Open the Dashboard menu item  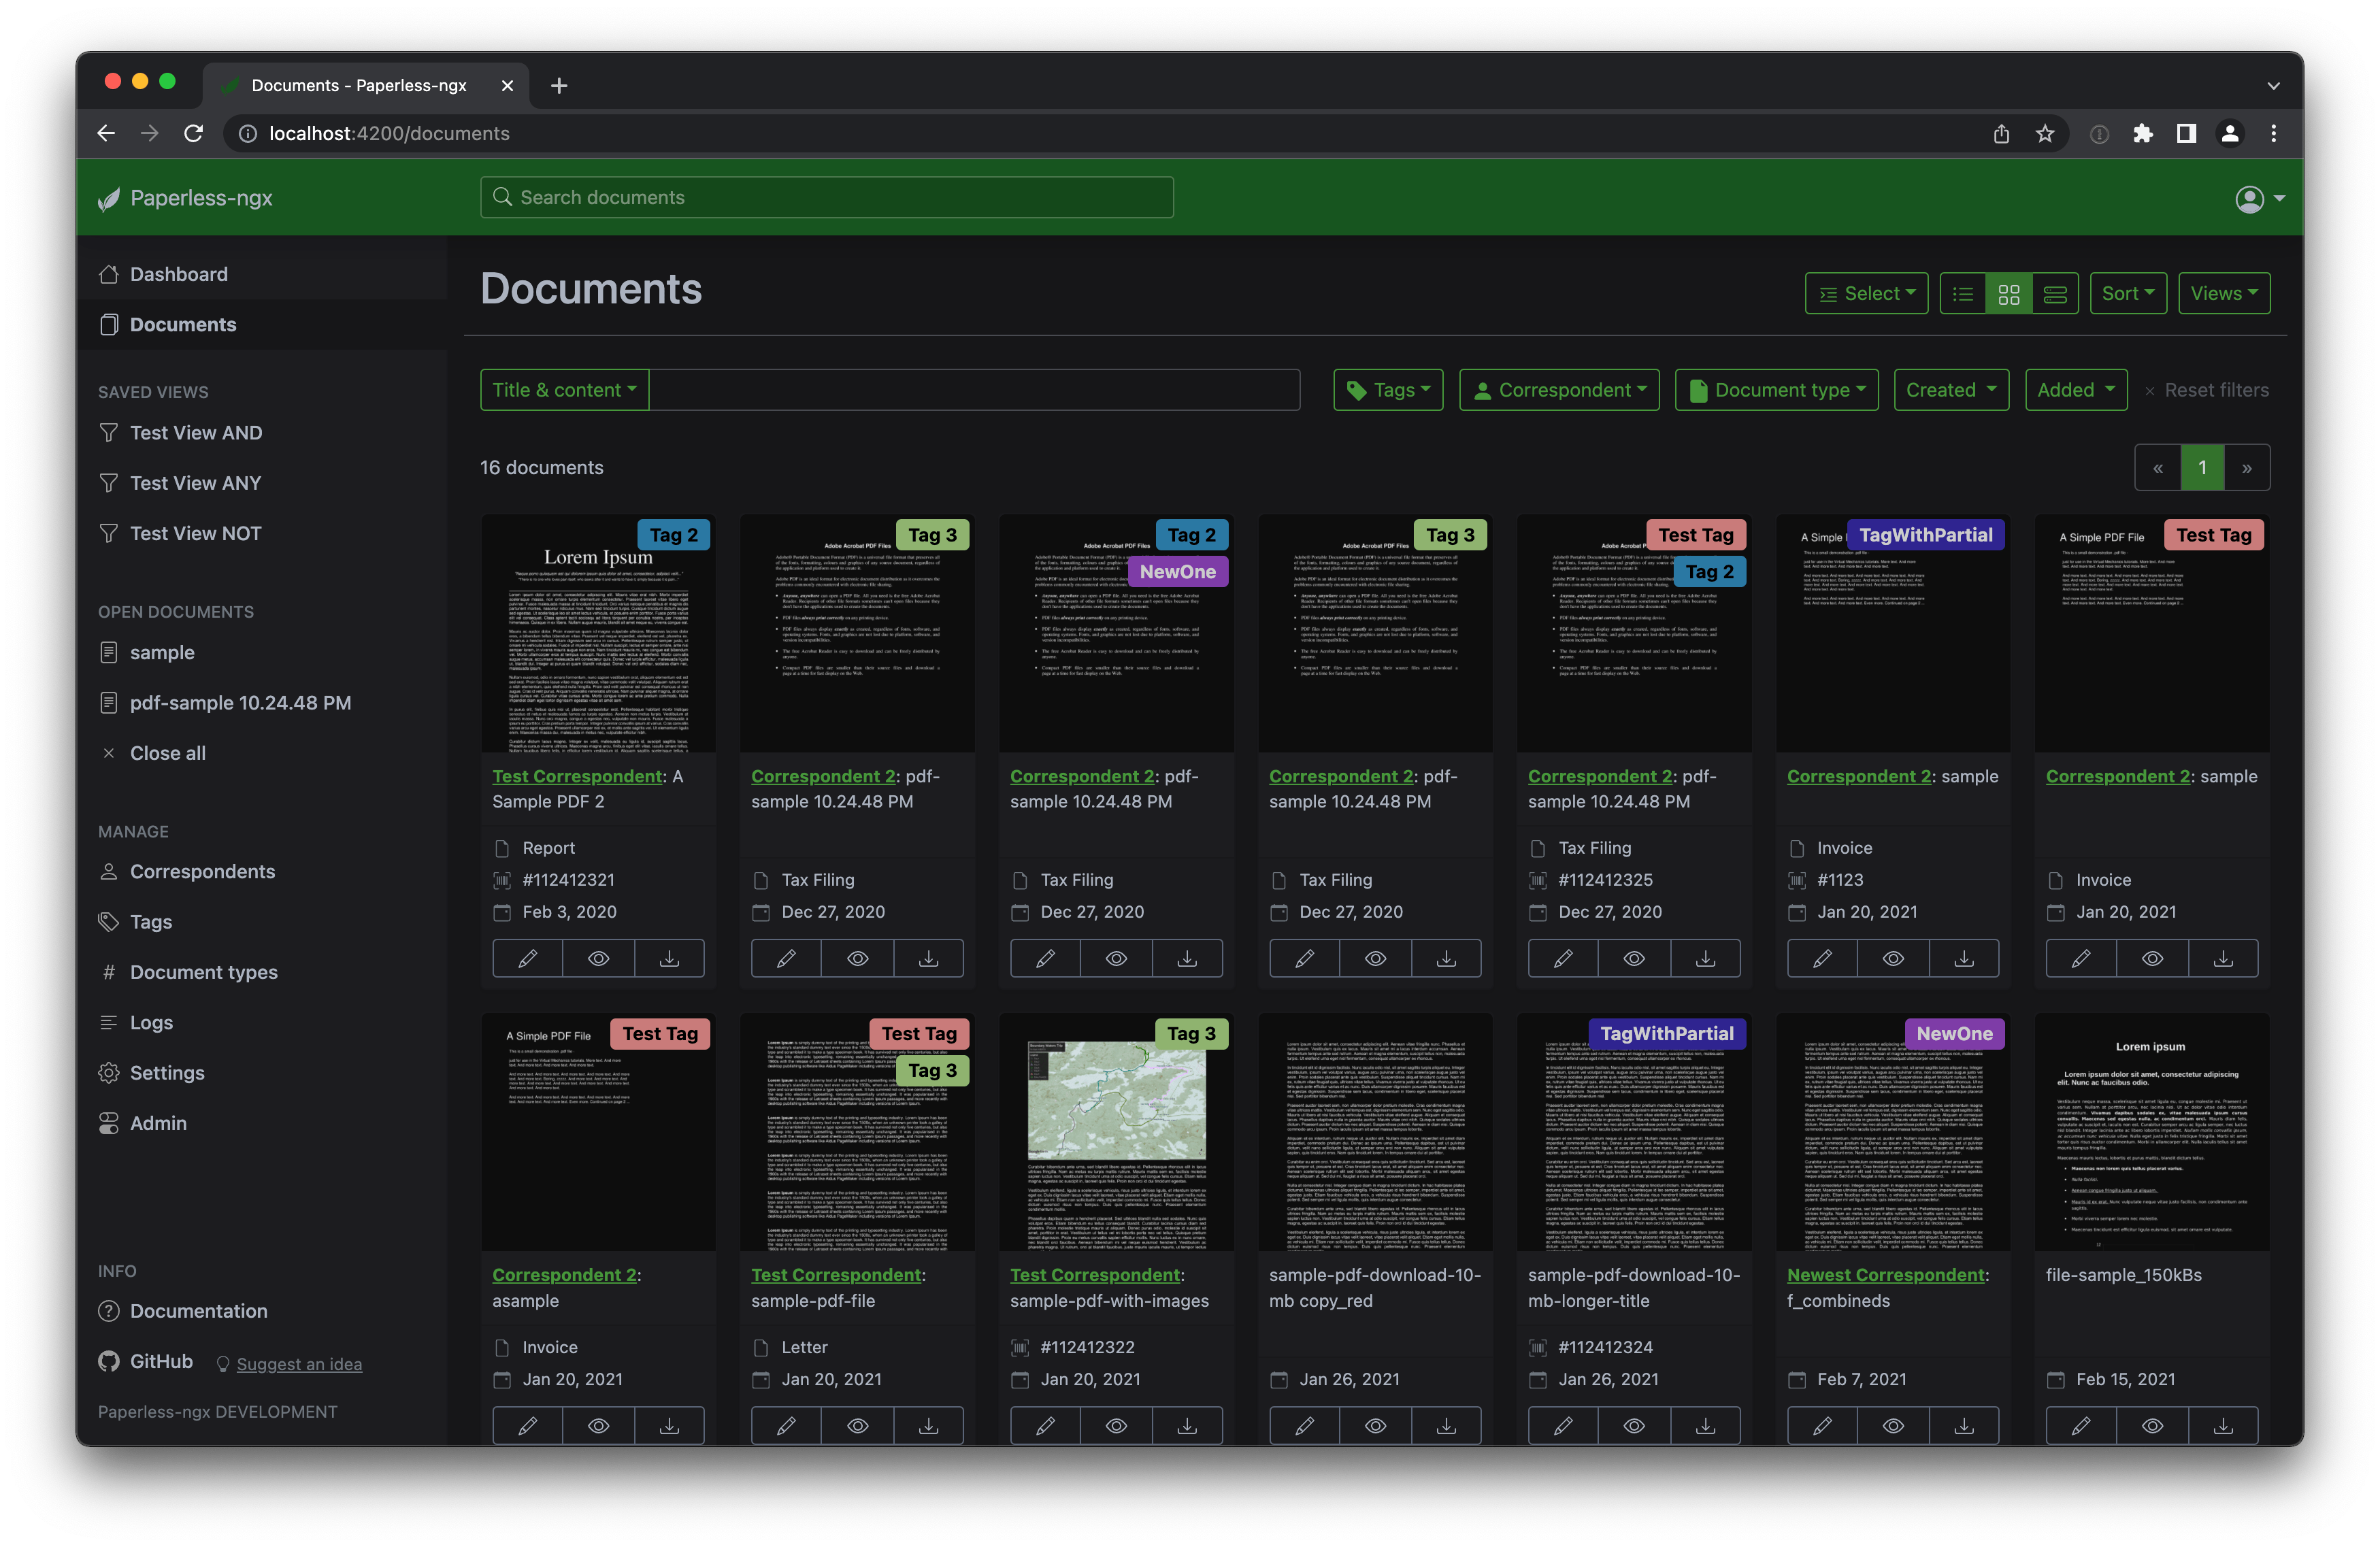click(179, 272)
